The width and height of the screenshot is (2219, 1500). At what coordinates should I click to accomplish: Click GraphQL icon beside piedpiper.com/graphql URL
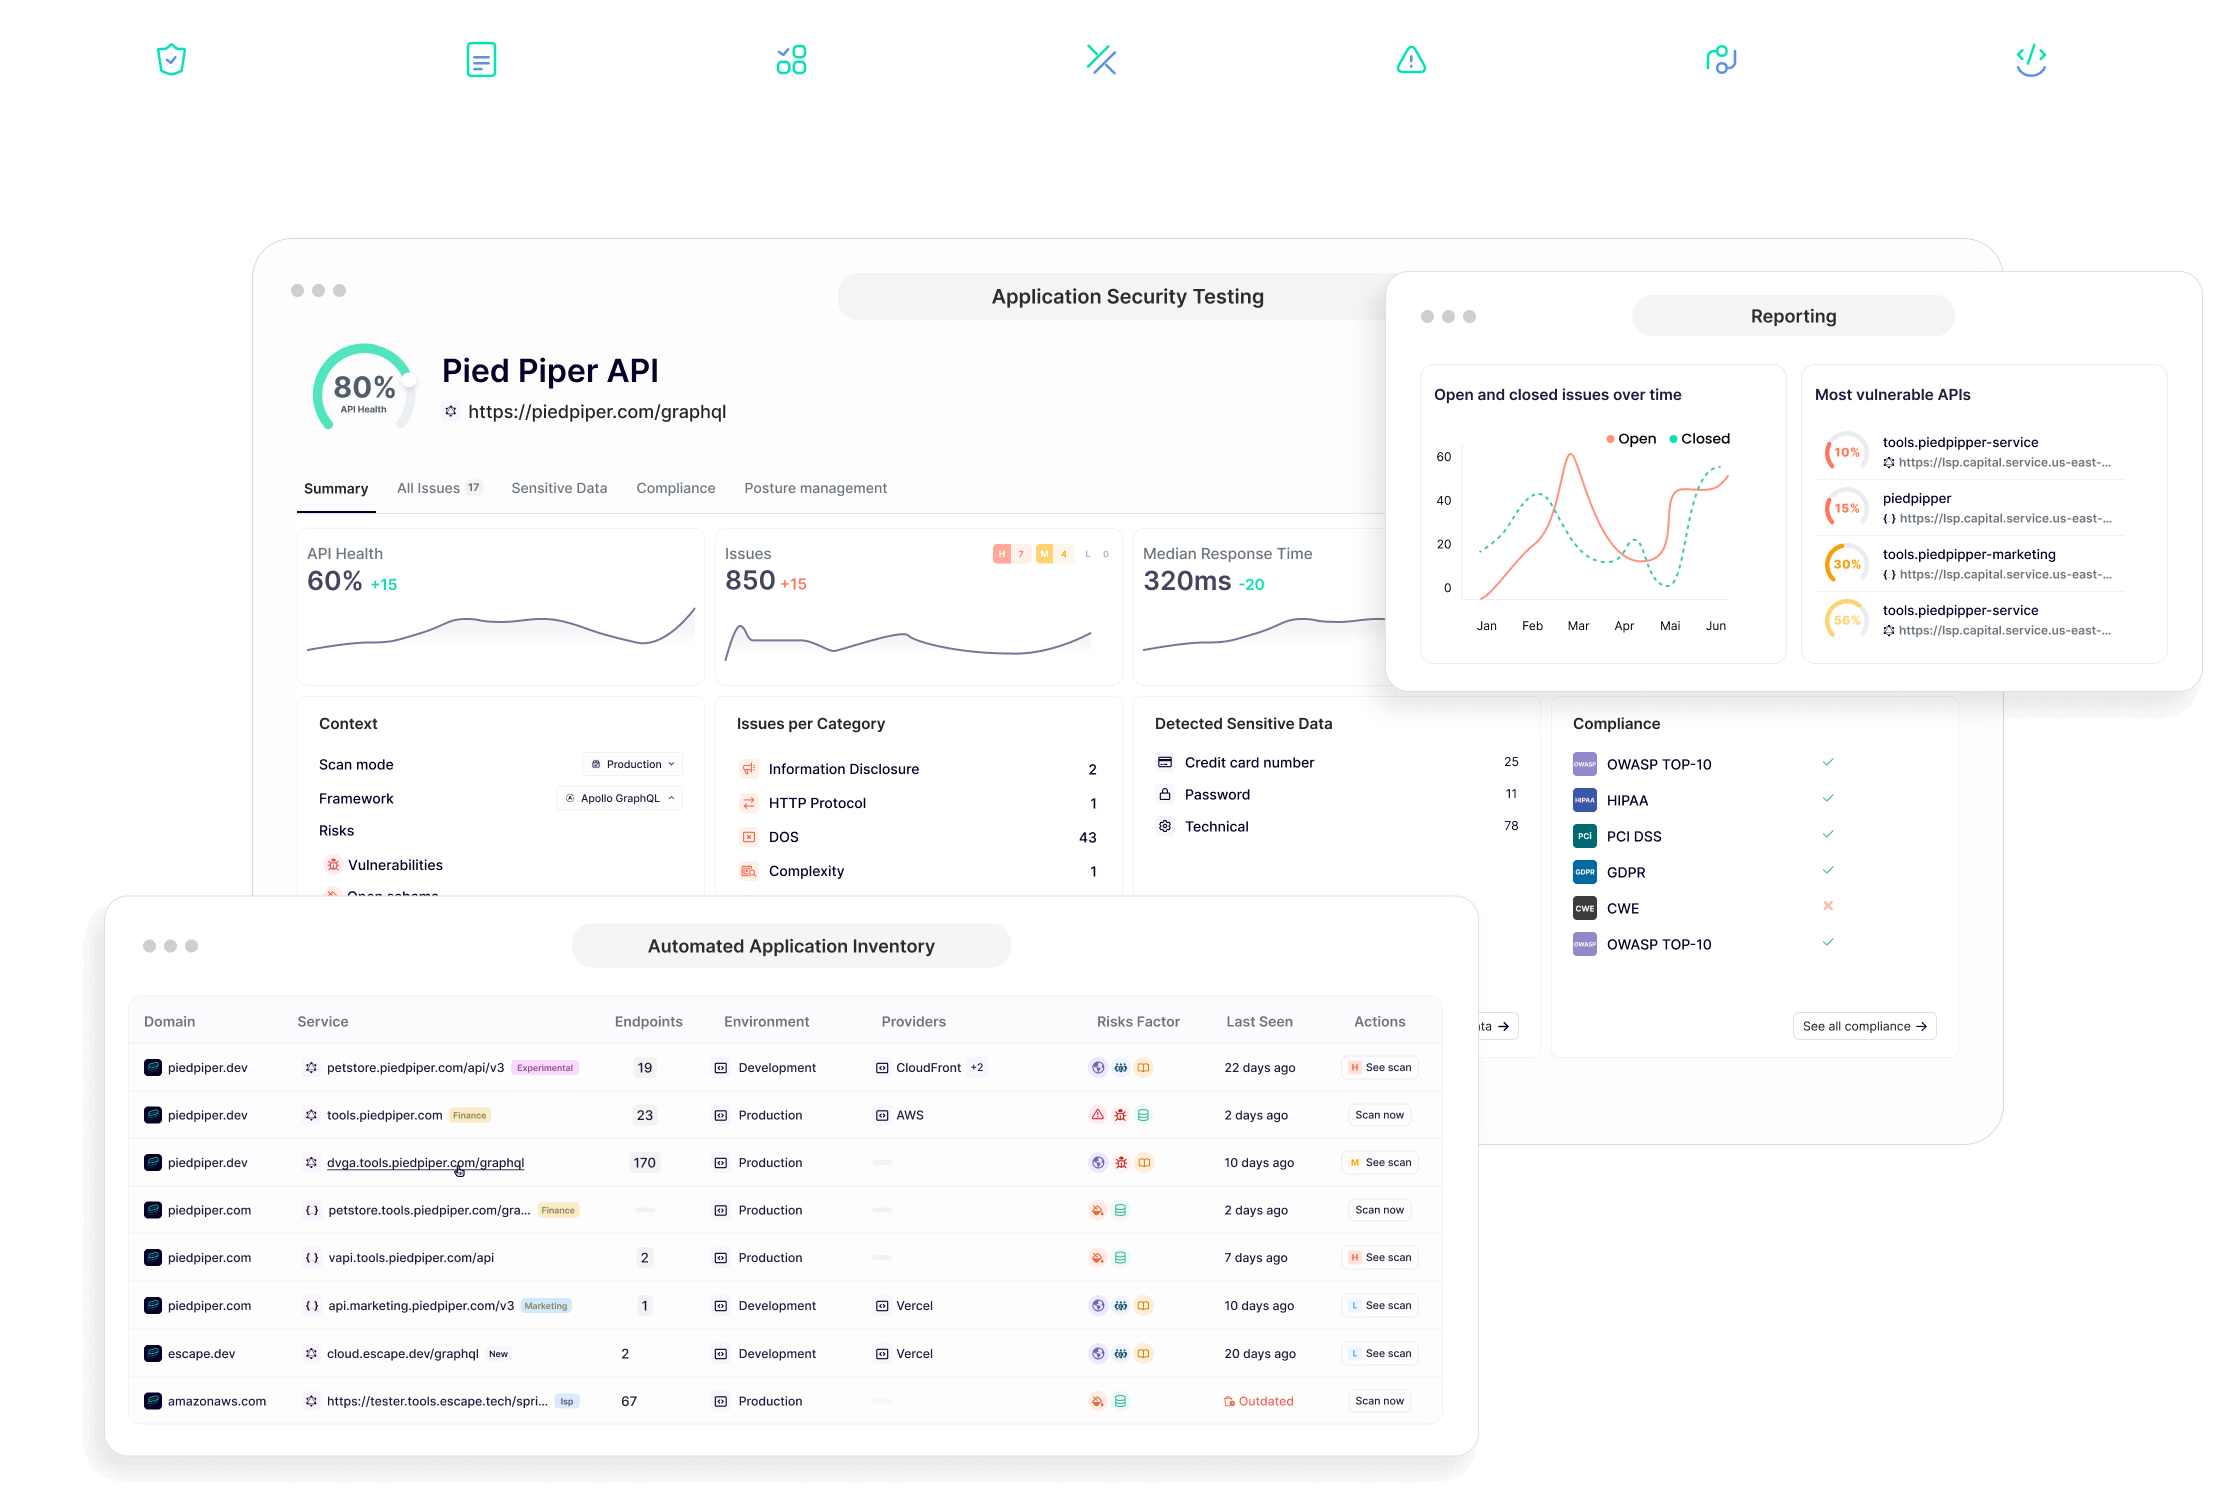point(451,411)
